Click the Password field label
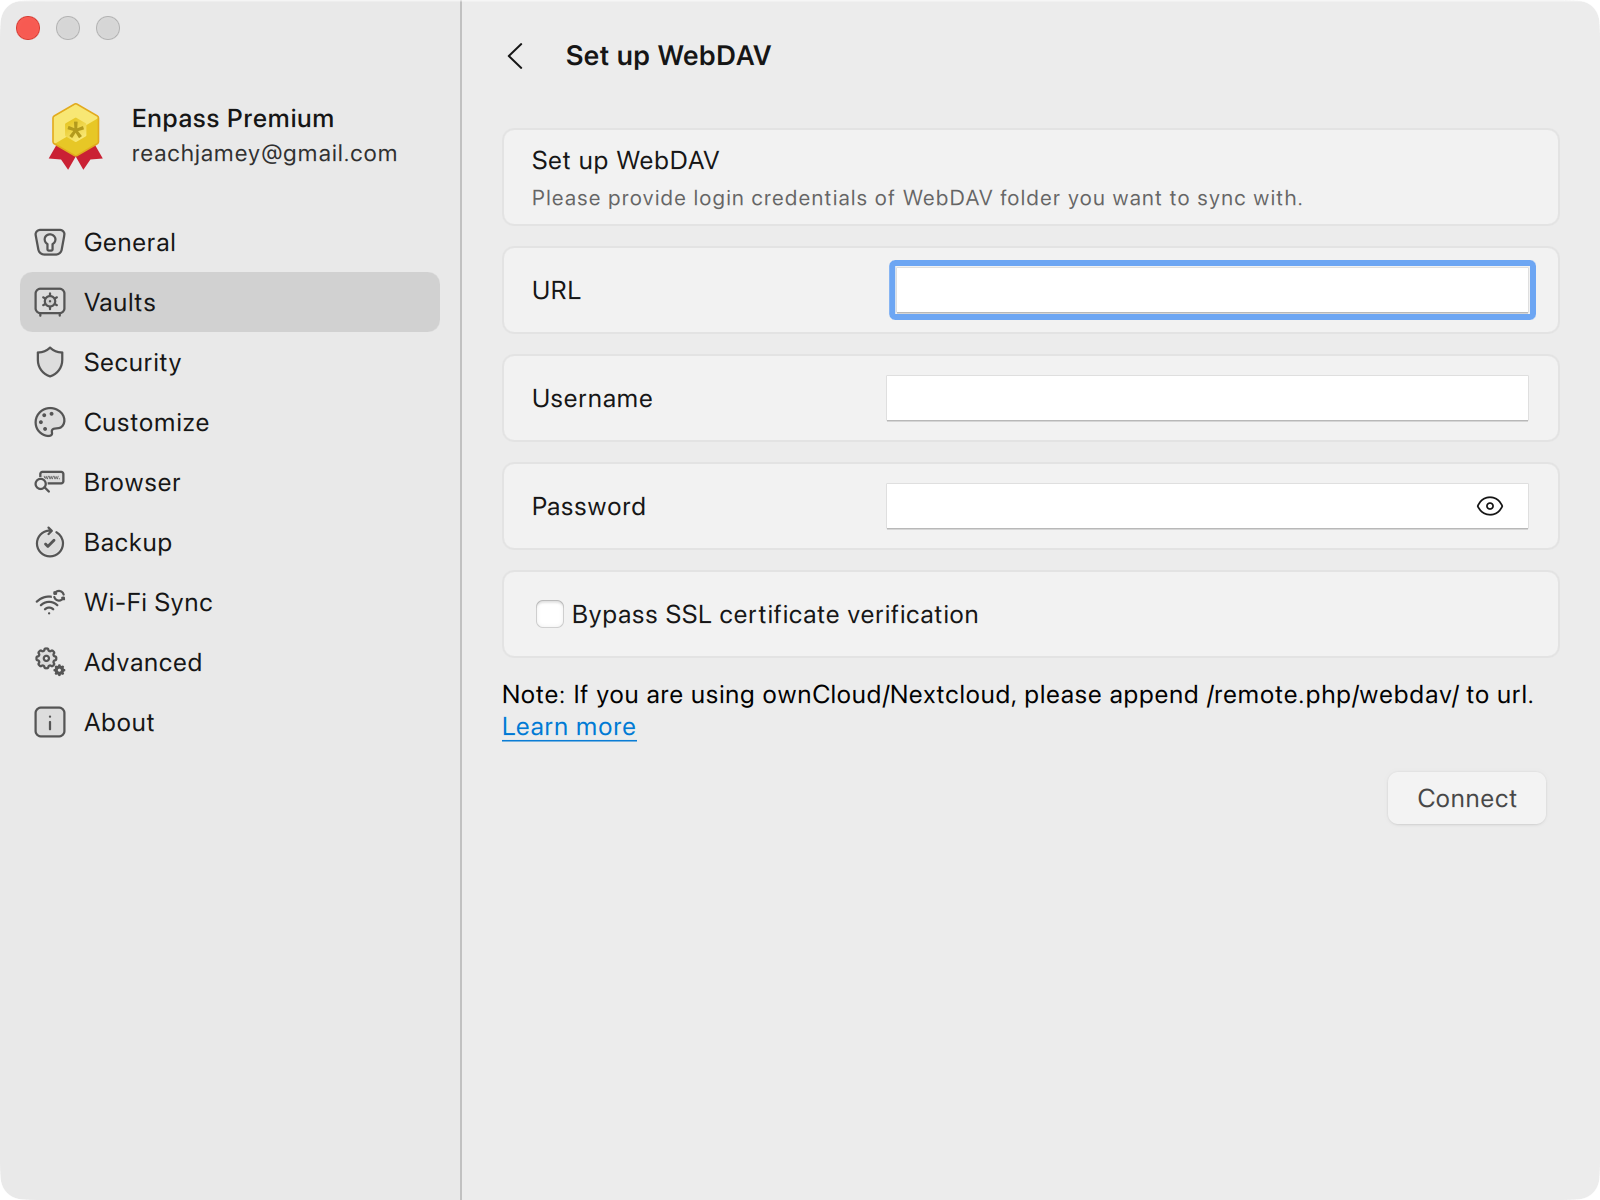Image resolution: width=1600 pixels, height=1200 pixels. [589, 506]
